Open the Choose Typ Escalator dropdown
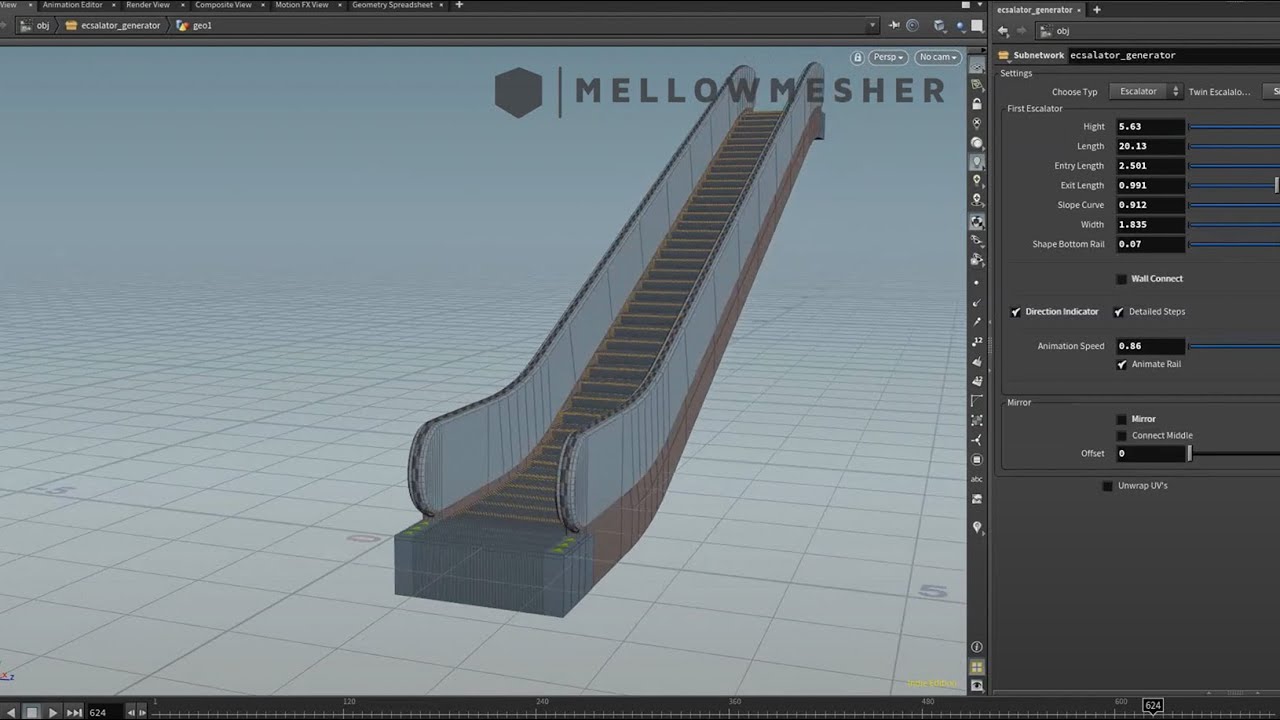The height and width of the screenshot is (720, 1280). coord(1145,92)
